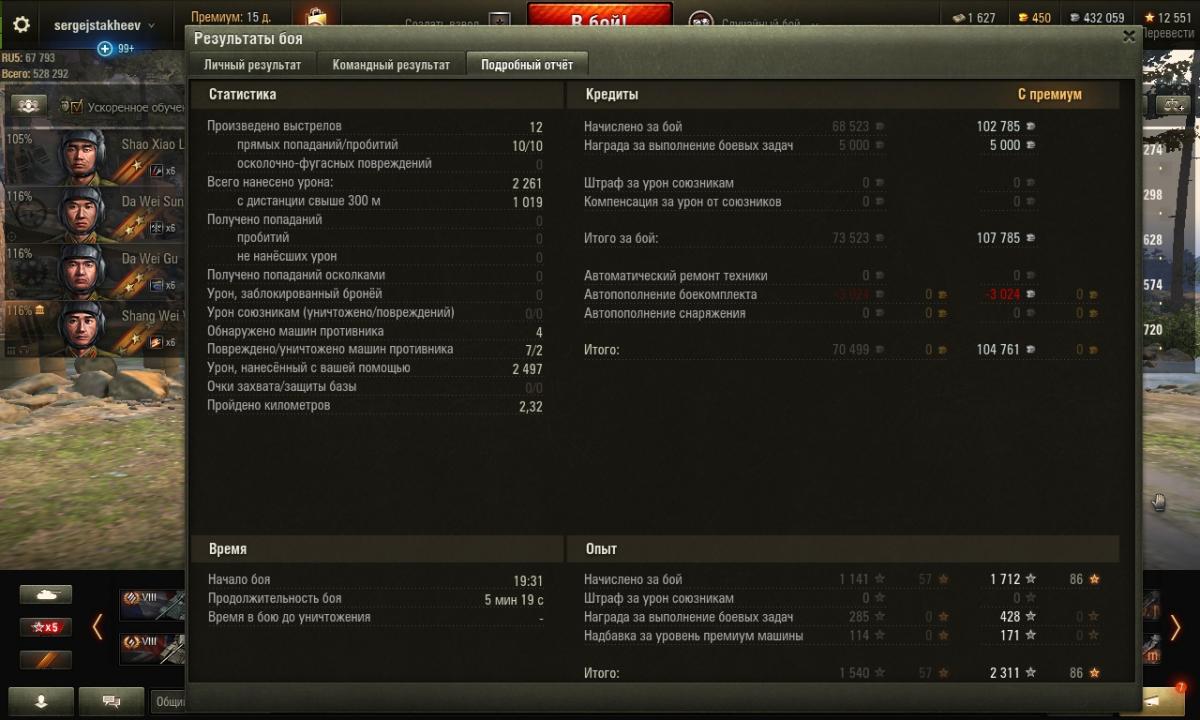Open the crew operations button
Screen dimensions: 1200x720
[29, 105]
